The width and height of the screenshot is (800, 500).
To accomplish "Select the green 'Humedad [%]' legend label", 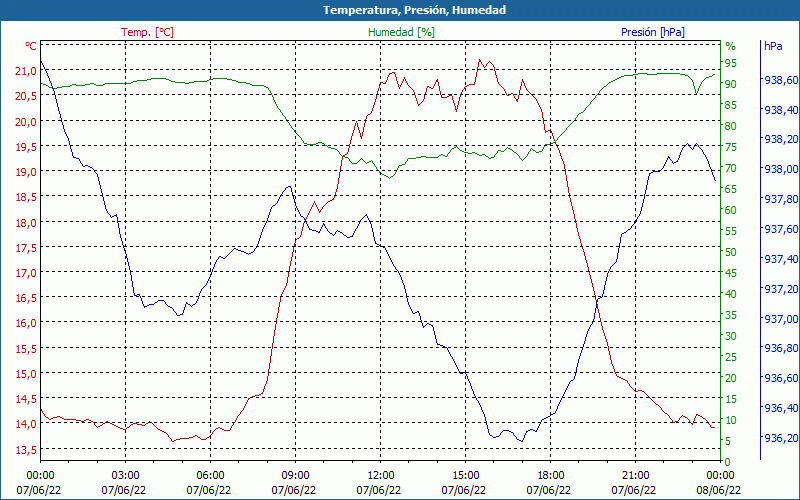I will [x=401, y=32].
